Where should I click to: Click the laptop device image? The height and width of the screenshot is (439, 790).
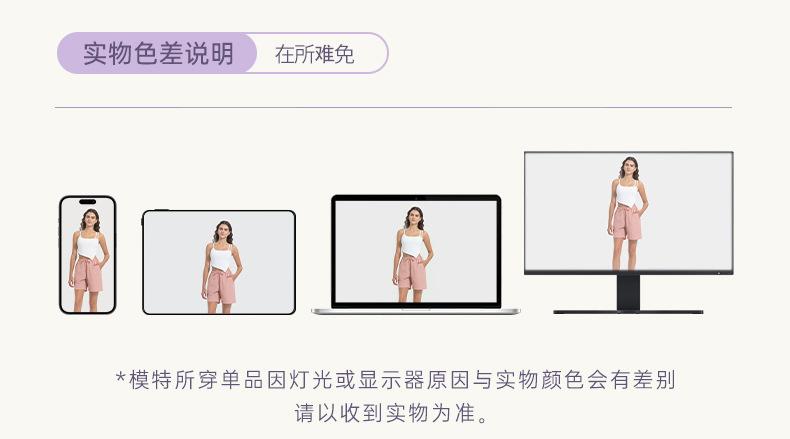pos(416,255)
